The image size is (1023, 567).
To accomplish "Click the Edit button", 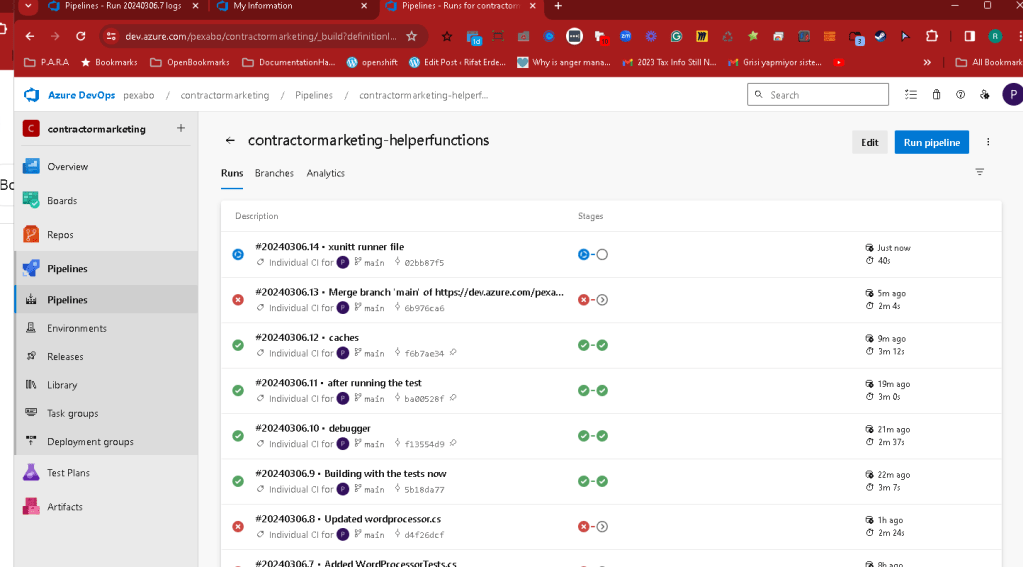I will (870, 142).
